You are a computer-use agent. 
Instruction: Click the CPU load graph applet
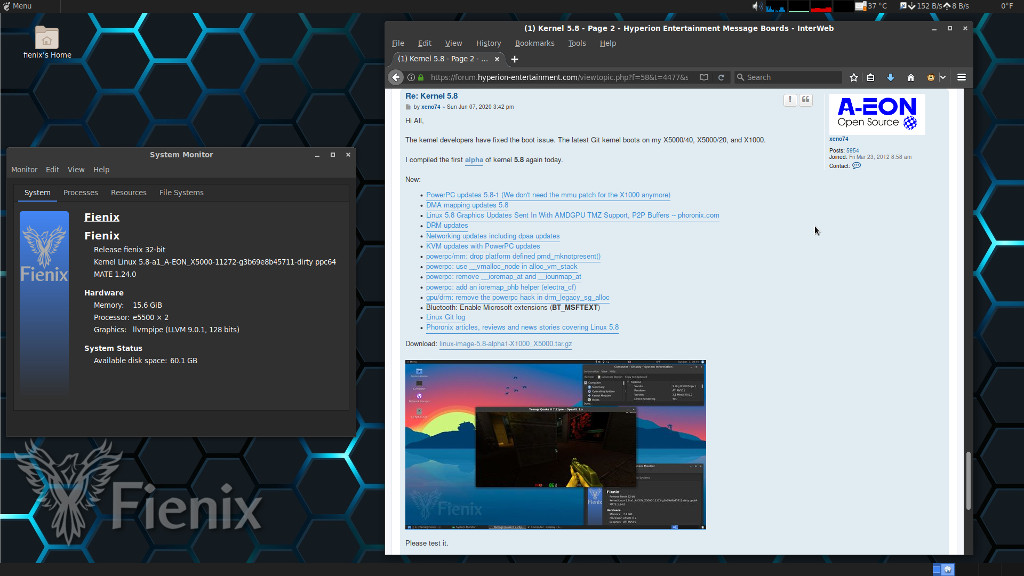click(x=775, y=6)
